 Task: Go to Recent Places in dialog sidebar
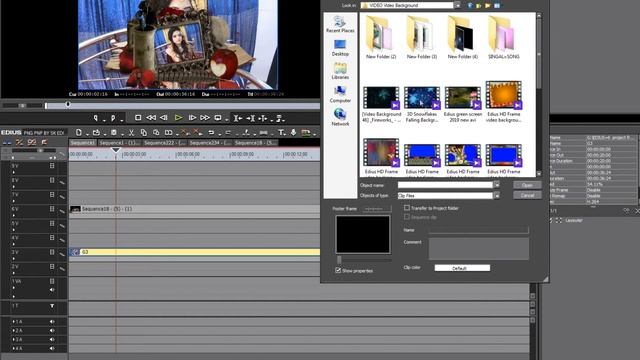tap(340, 24)
